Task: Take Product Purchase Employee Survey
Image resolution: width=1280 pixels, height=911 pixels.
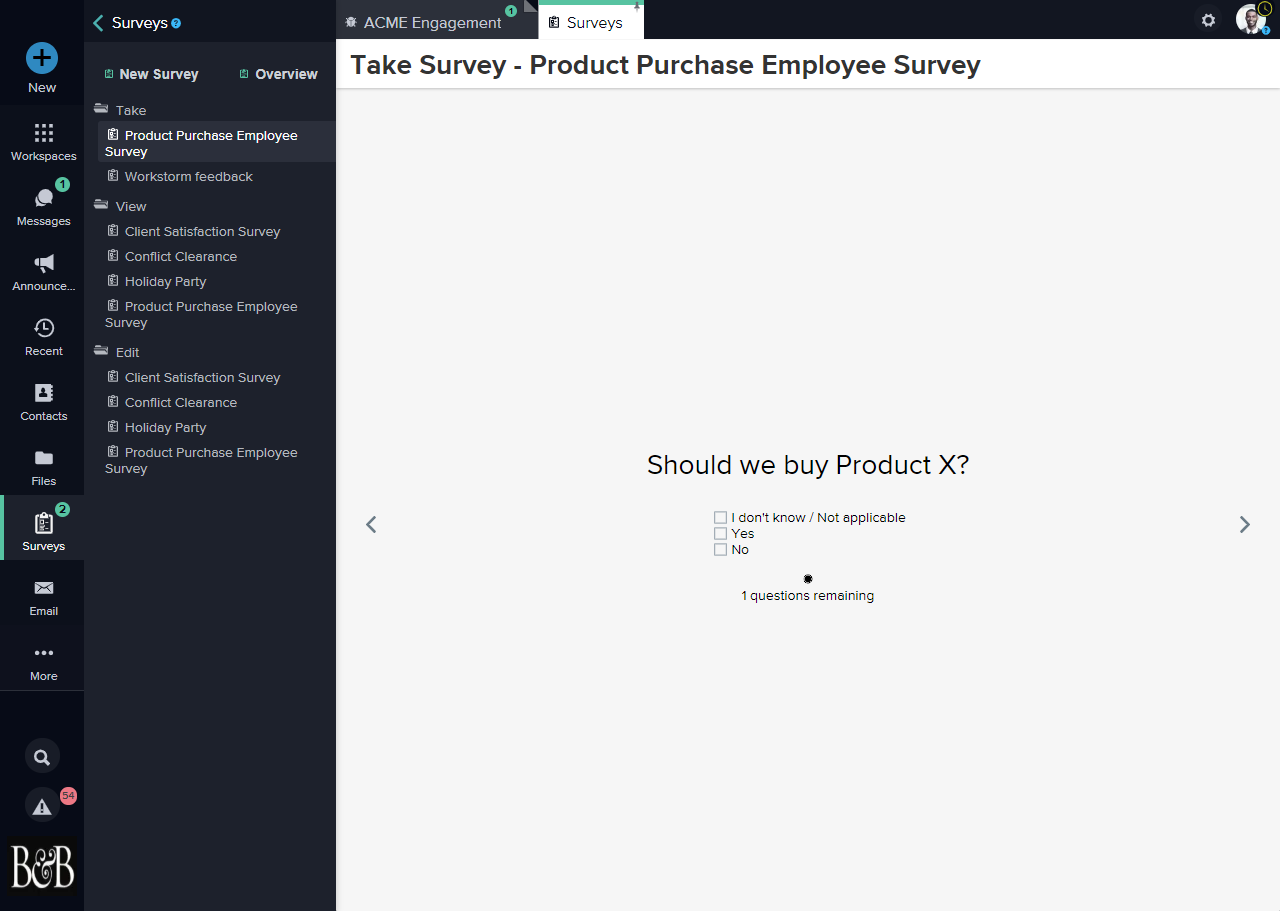Action: point(217,142)
